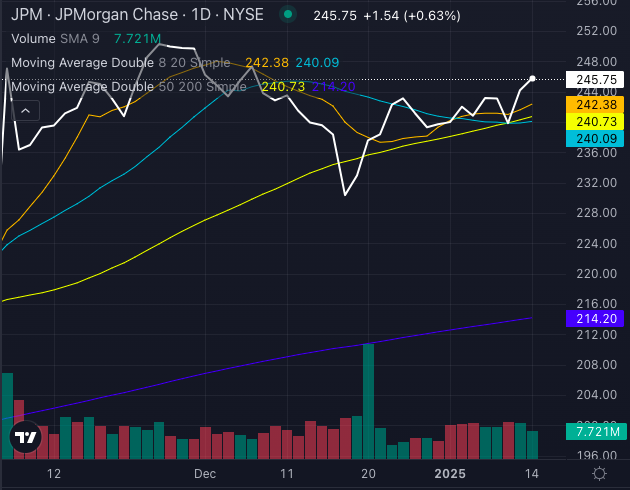Screen dimensions: 630x490
Task: Click the 12 date axis label
Action: (x=54, y=474)
